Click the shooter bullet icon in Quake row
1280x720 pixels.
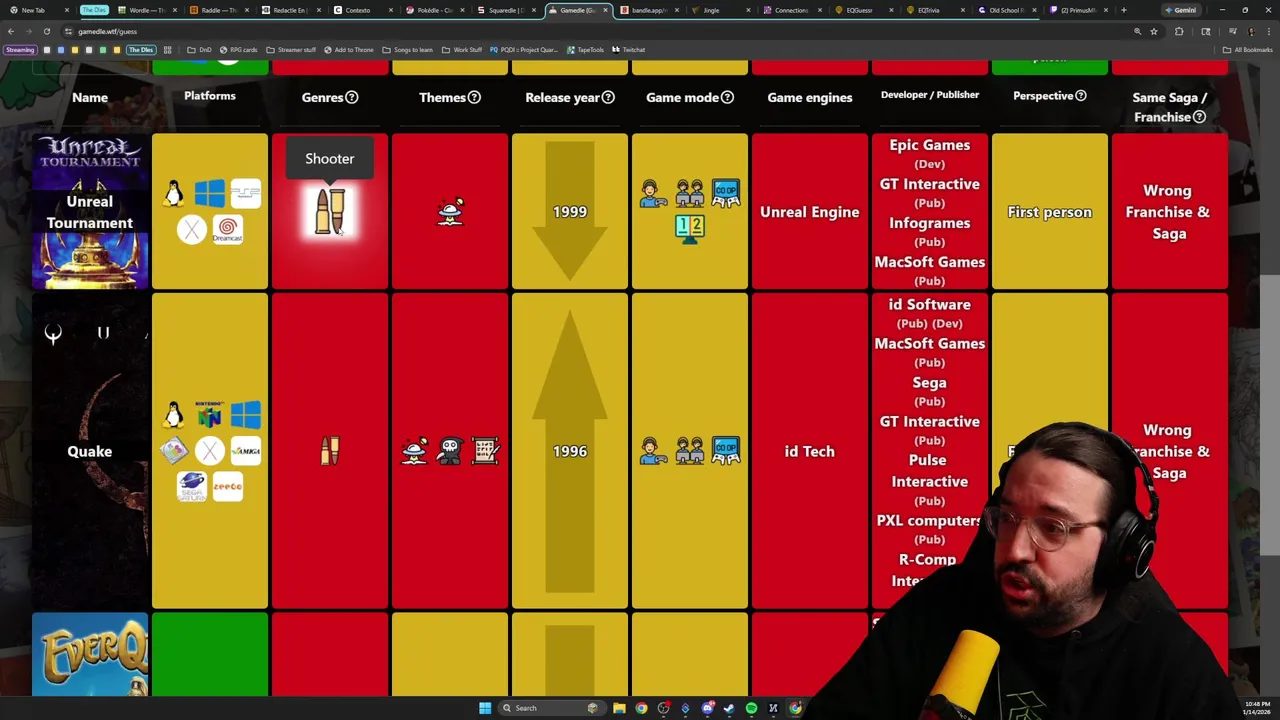[330, 452]
